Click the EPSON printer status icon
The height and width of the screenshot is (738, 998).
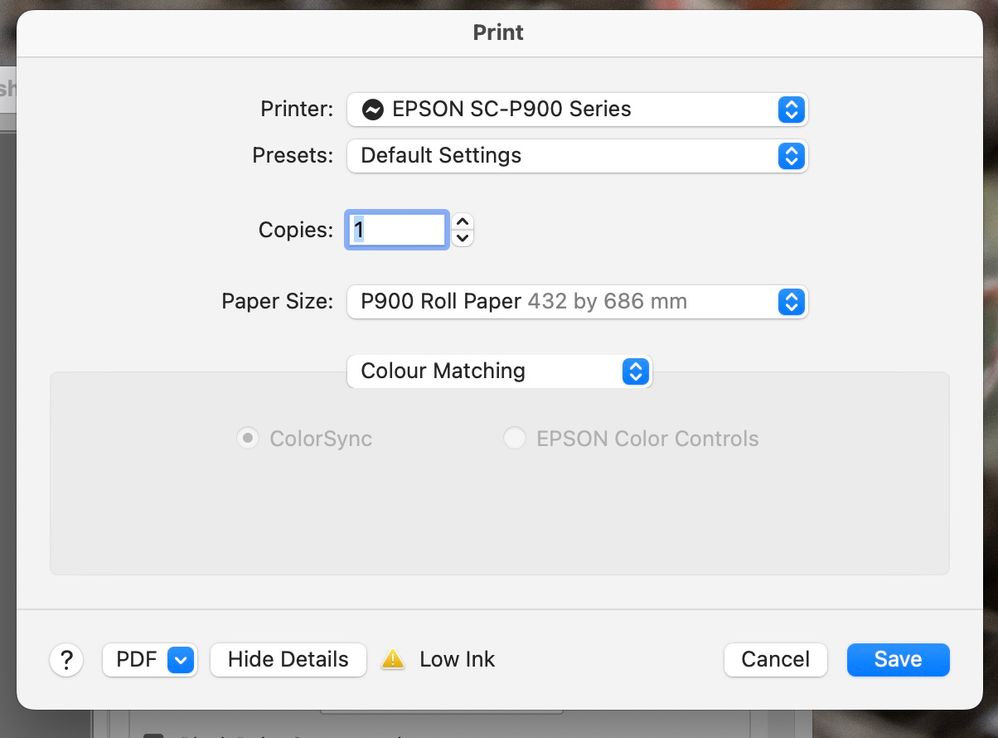[x=373, y=110]
